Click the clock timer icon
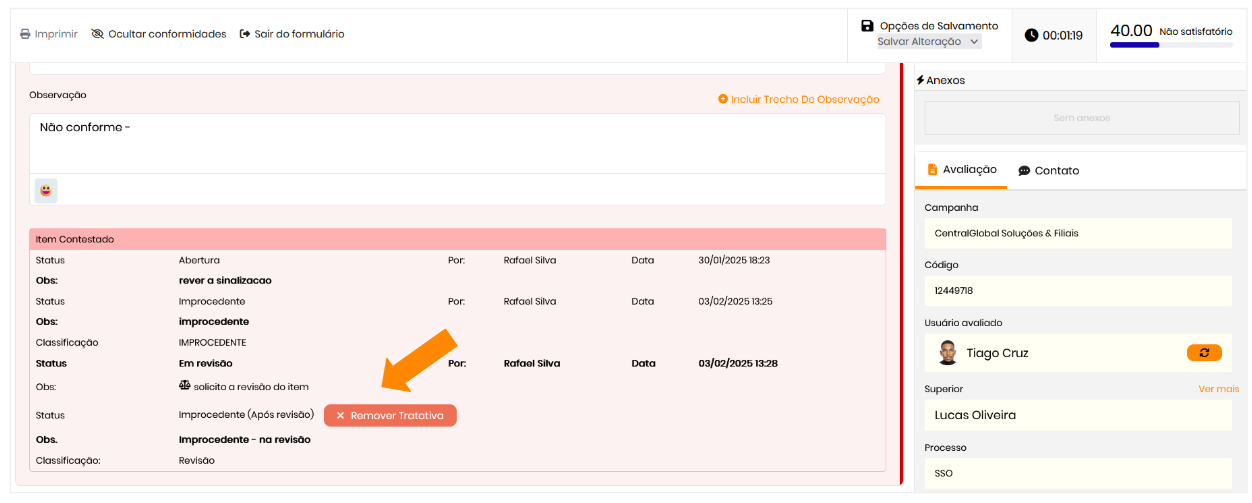 pyautogui.click(x=1031, y=35)
